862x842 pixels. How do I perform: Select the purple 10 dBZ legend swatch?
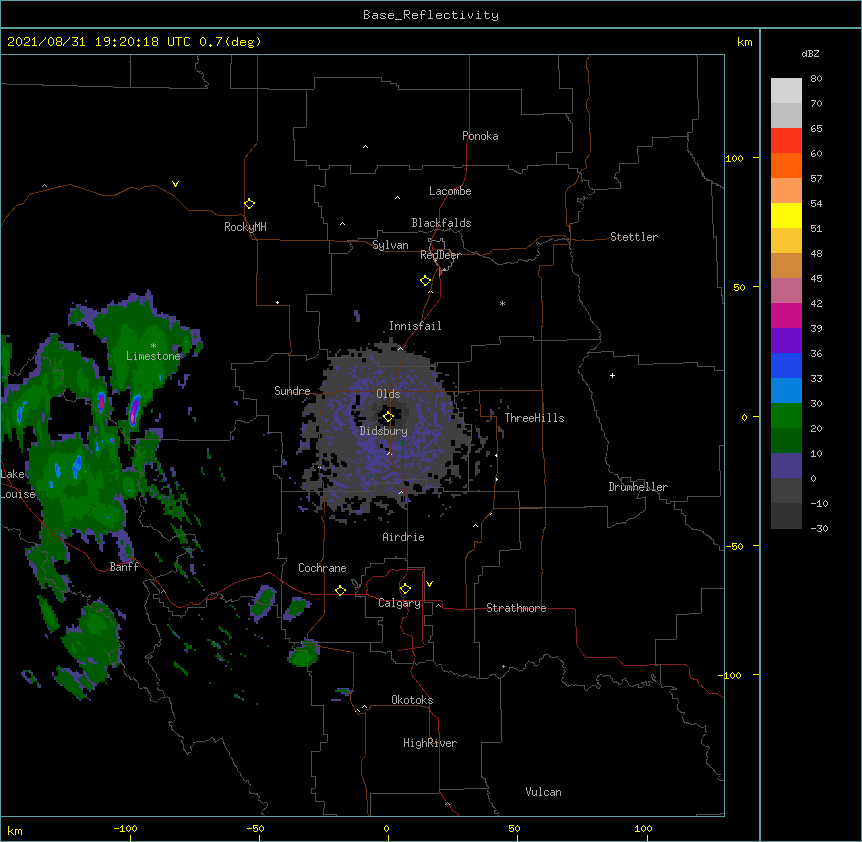click(786, 466)
